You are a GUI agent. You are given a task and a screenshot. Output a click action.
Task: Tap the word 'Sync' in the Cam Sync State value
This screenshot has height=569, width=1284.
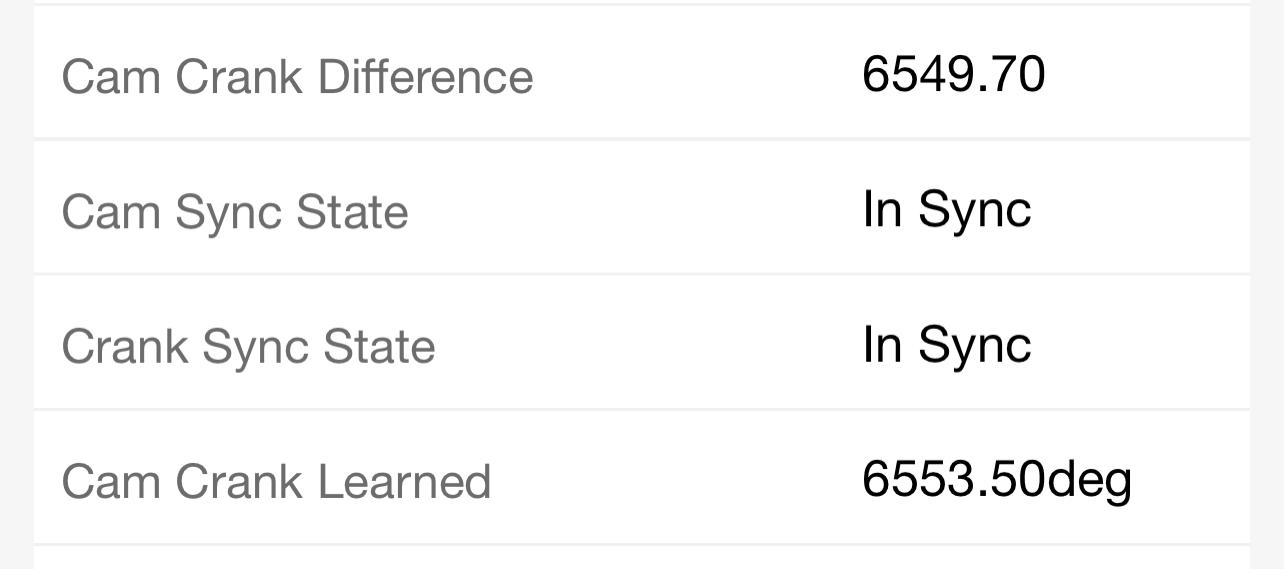pos(974,210)
